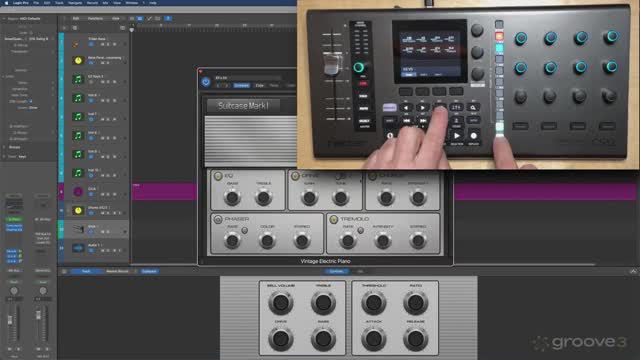
Task: Select the Keys track piano icon
Action: 78,229
